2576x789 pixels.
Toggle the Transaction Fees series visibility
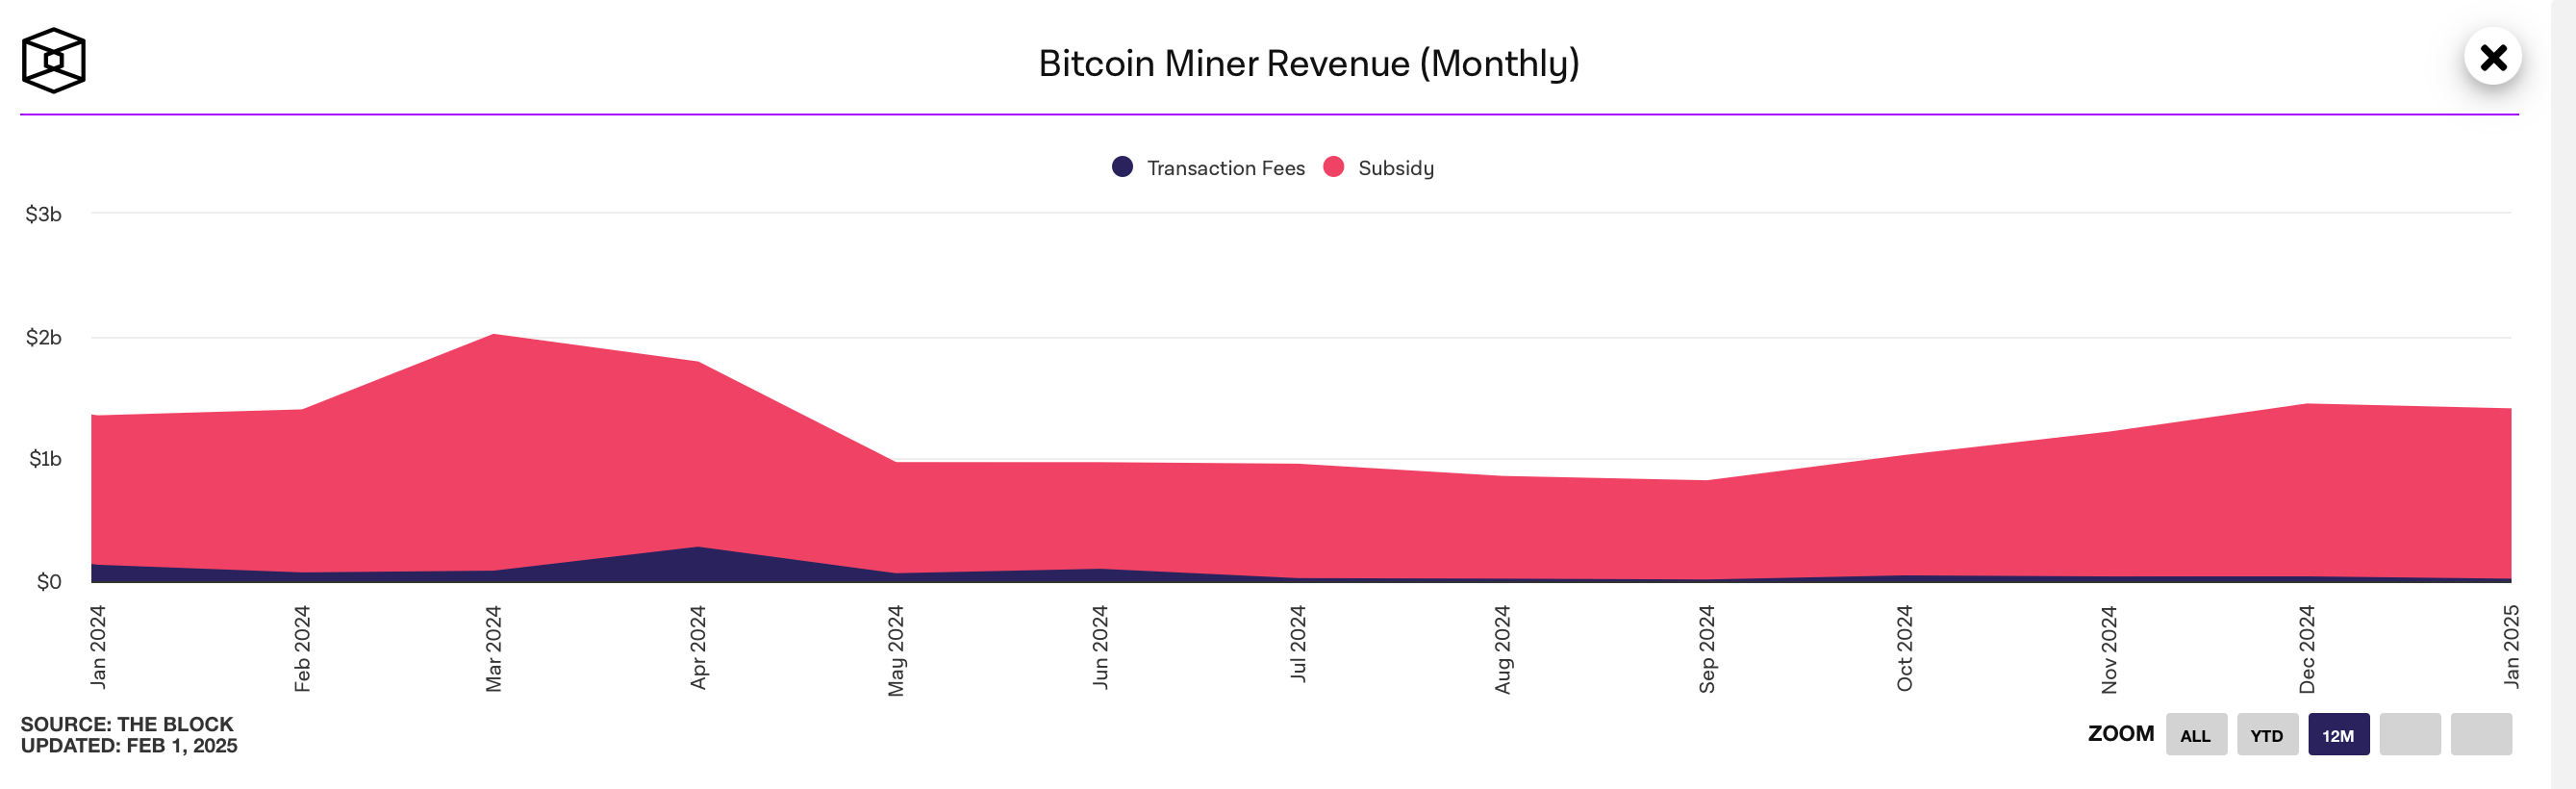click(x=1225, y=167)
